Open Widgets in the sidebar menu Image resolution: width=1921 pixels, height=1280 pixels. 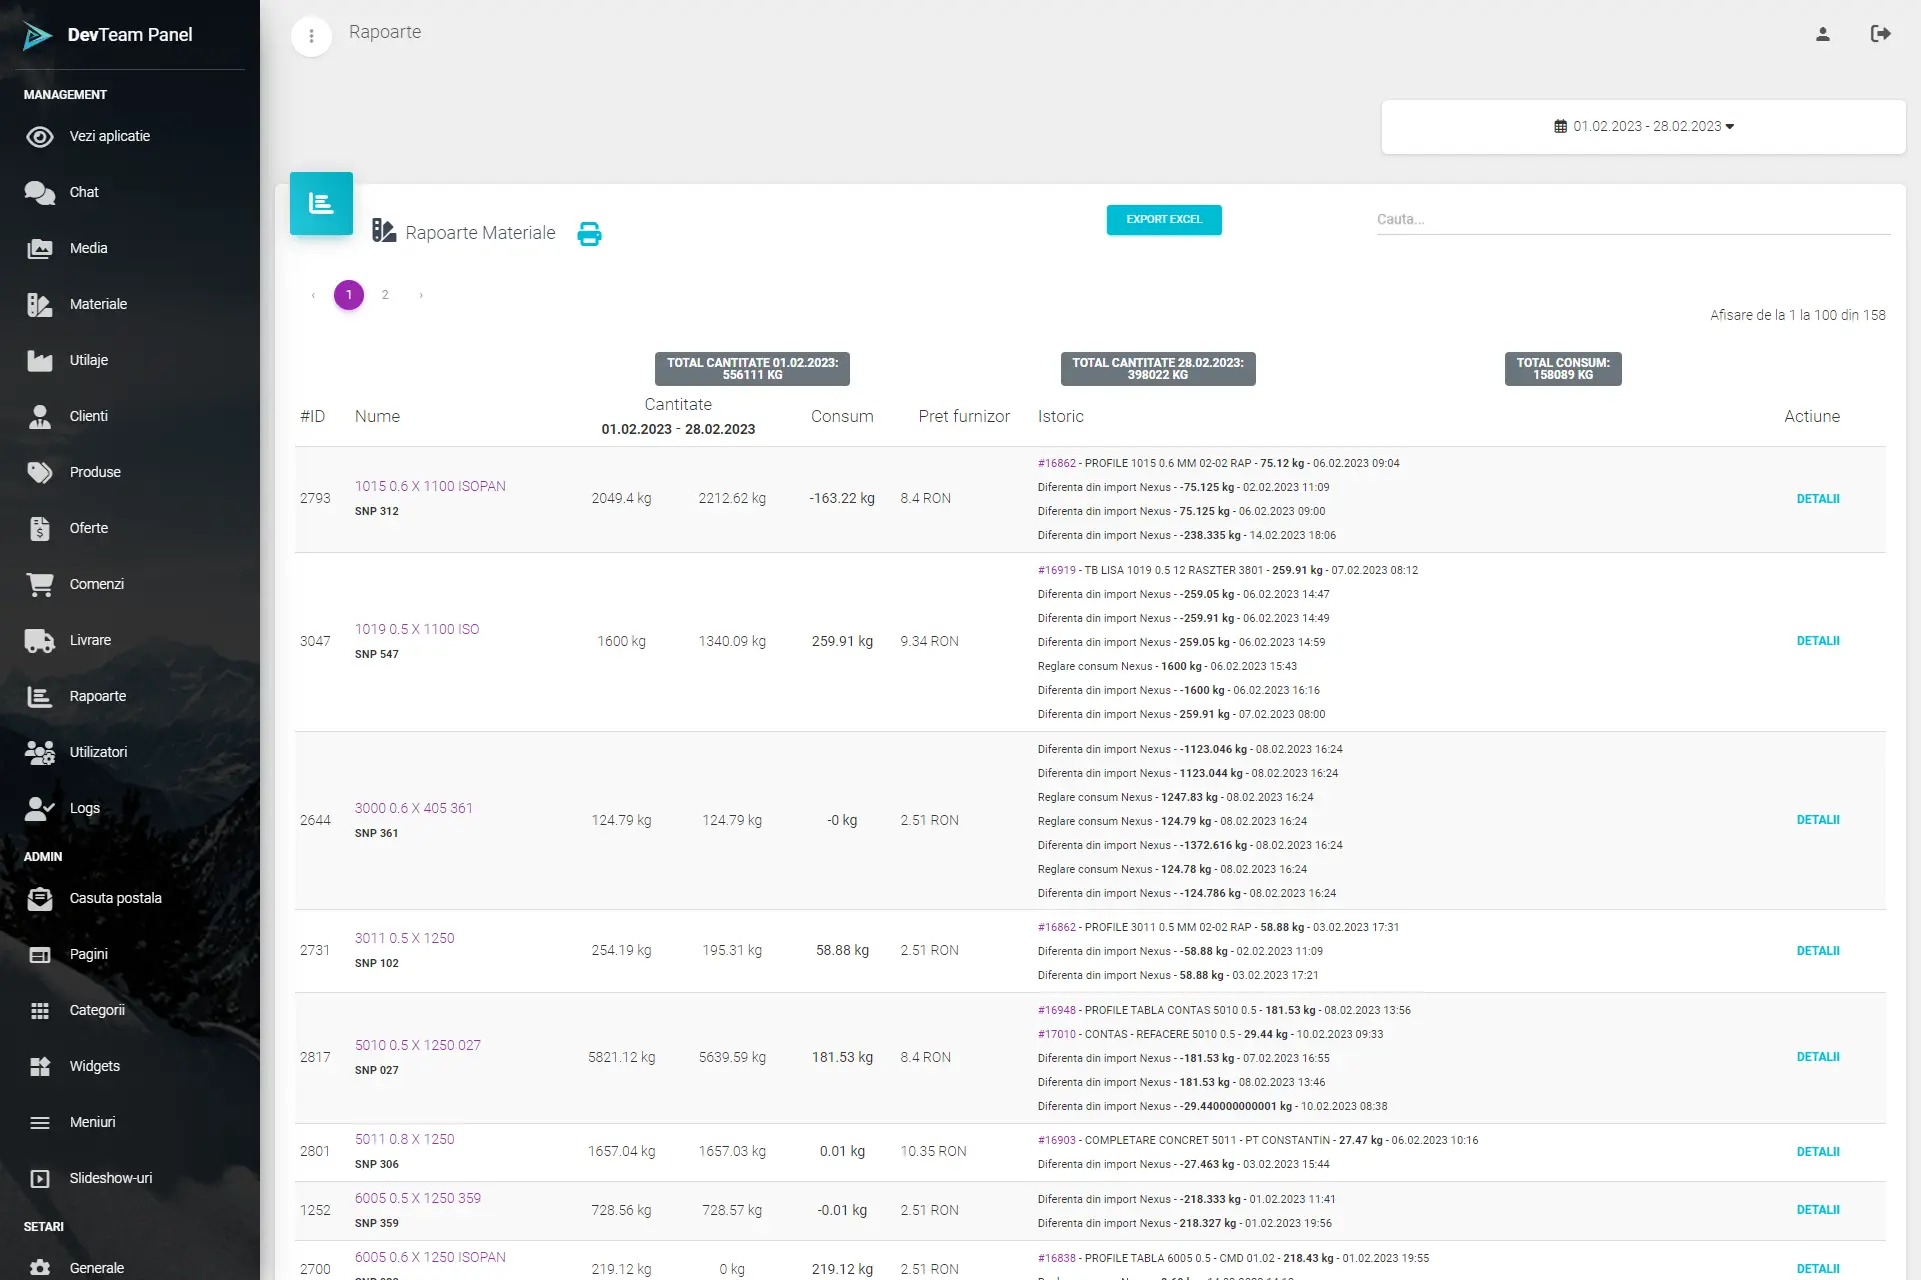point(94,1066)
